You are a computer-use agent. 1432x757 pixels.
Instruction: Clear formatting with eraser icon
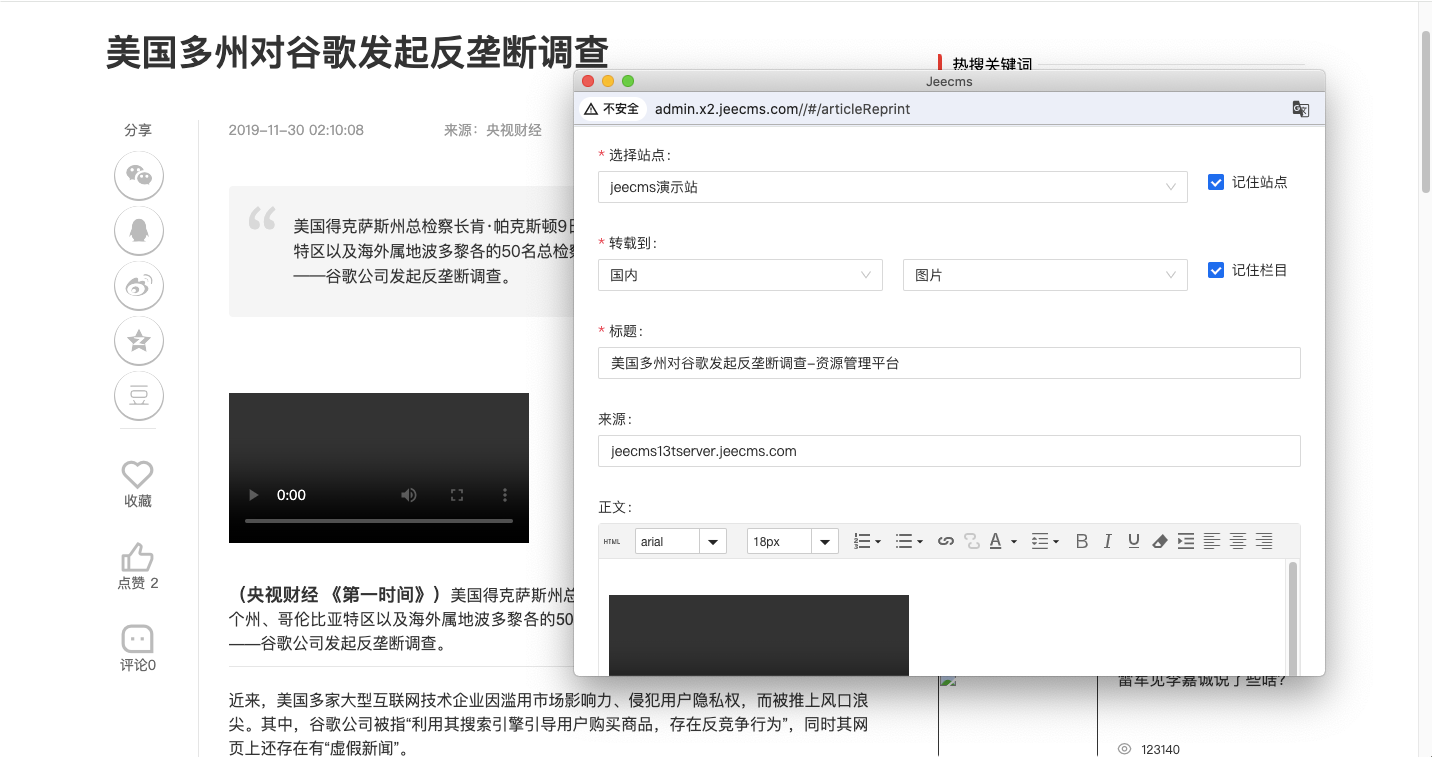1159,541
